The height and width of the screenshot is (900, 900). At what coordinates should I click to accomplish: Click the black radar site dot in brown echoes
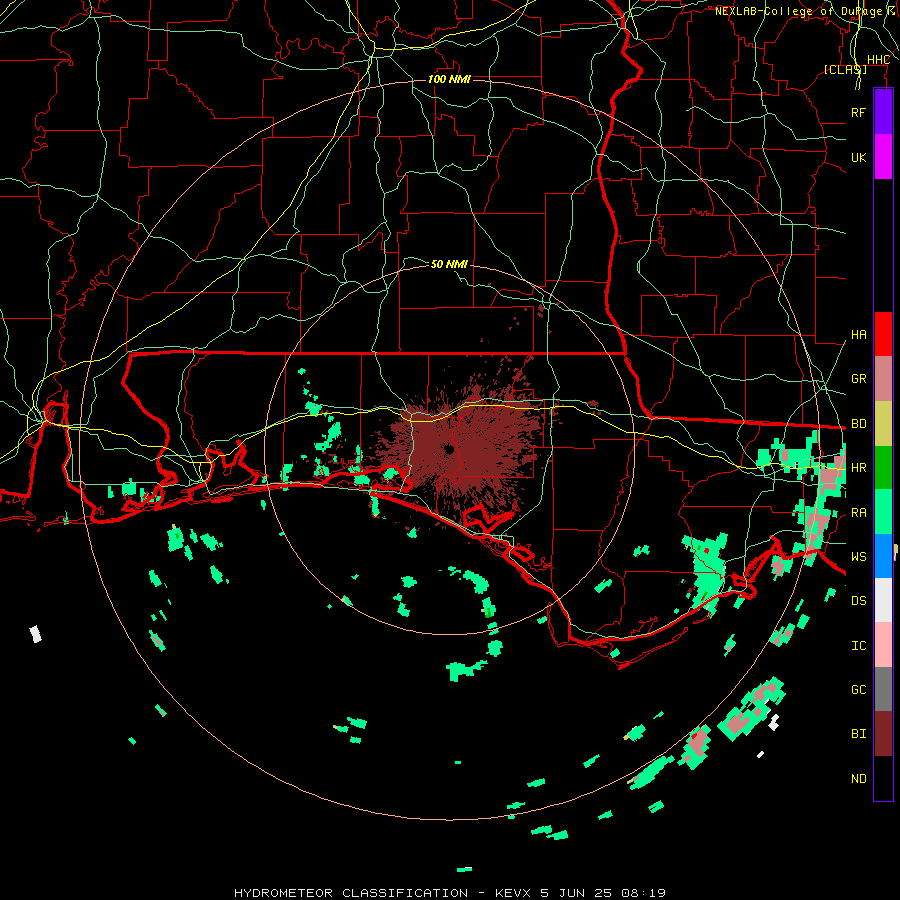click(x=449, y=449)
